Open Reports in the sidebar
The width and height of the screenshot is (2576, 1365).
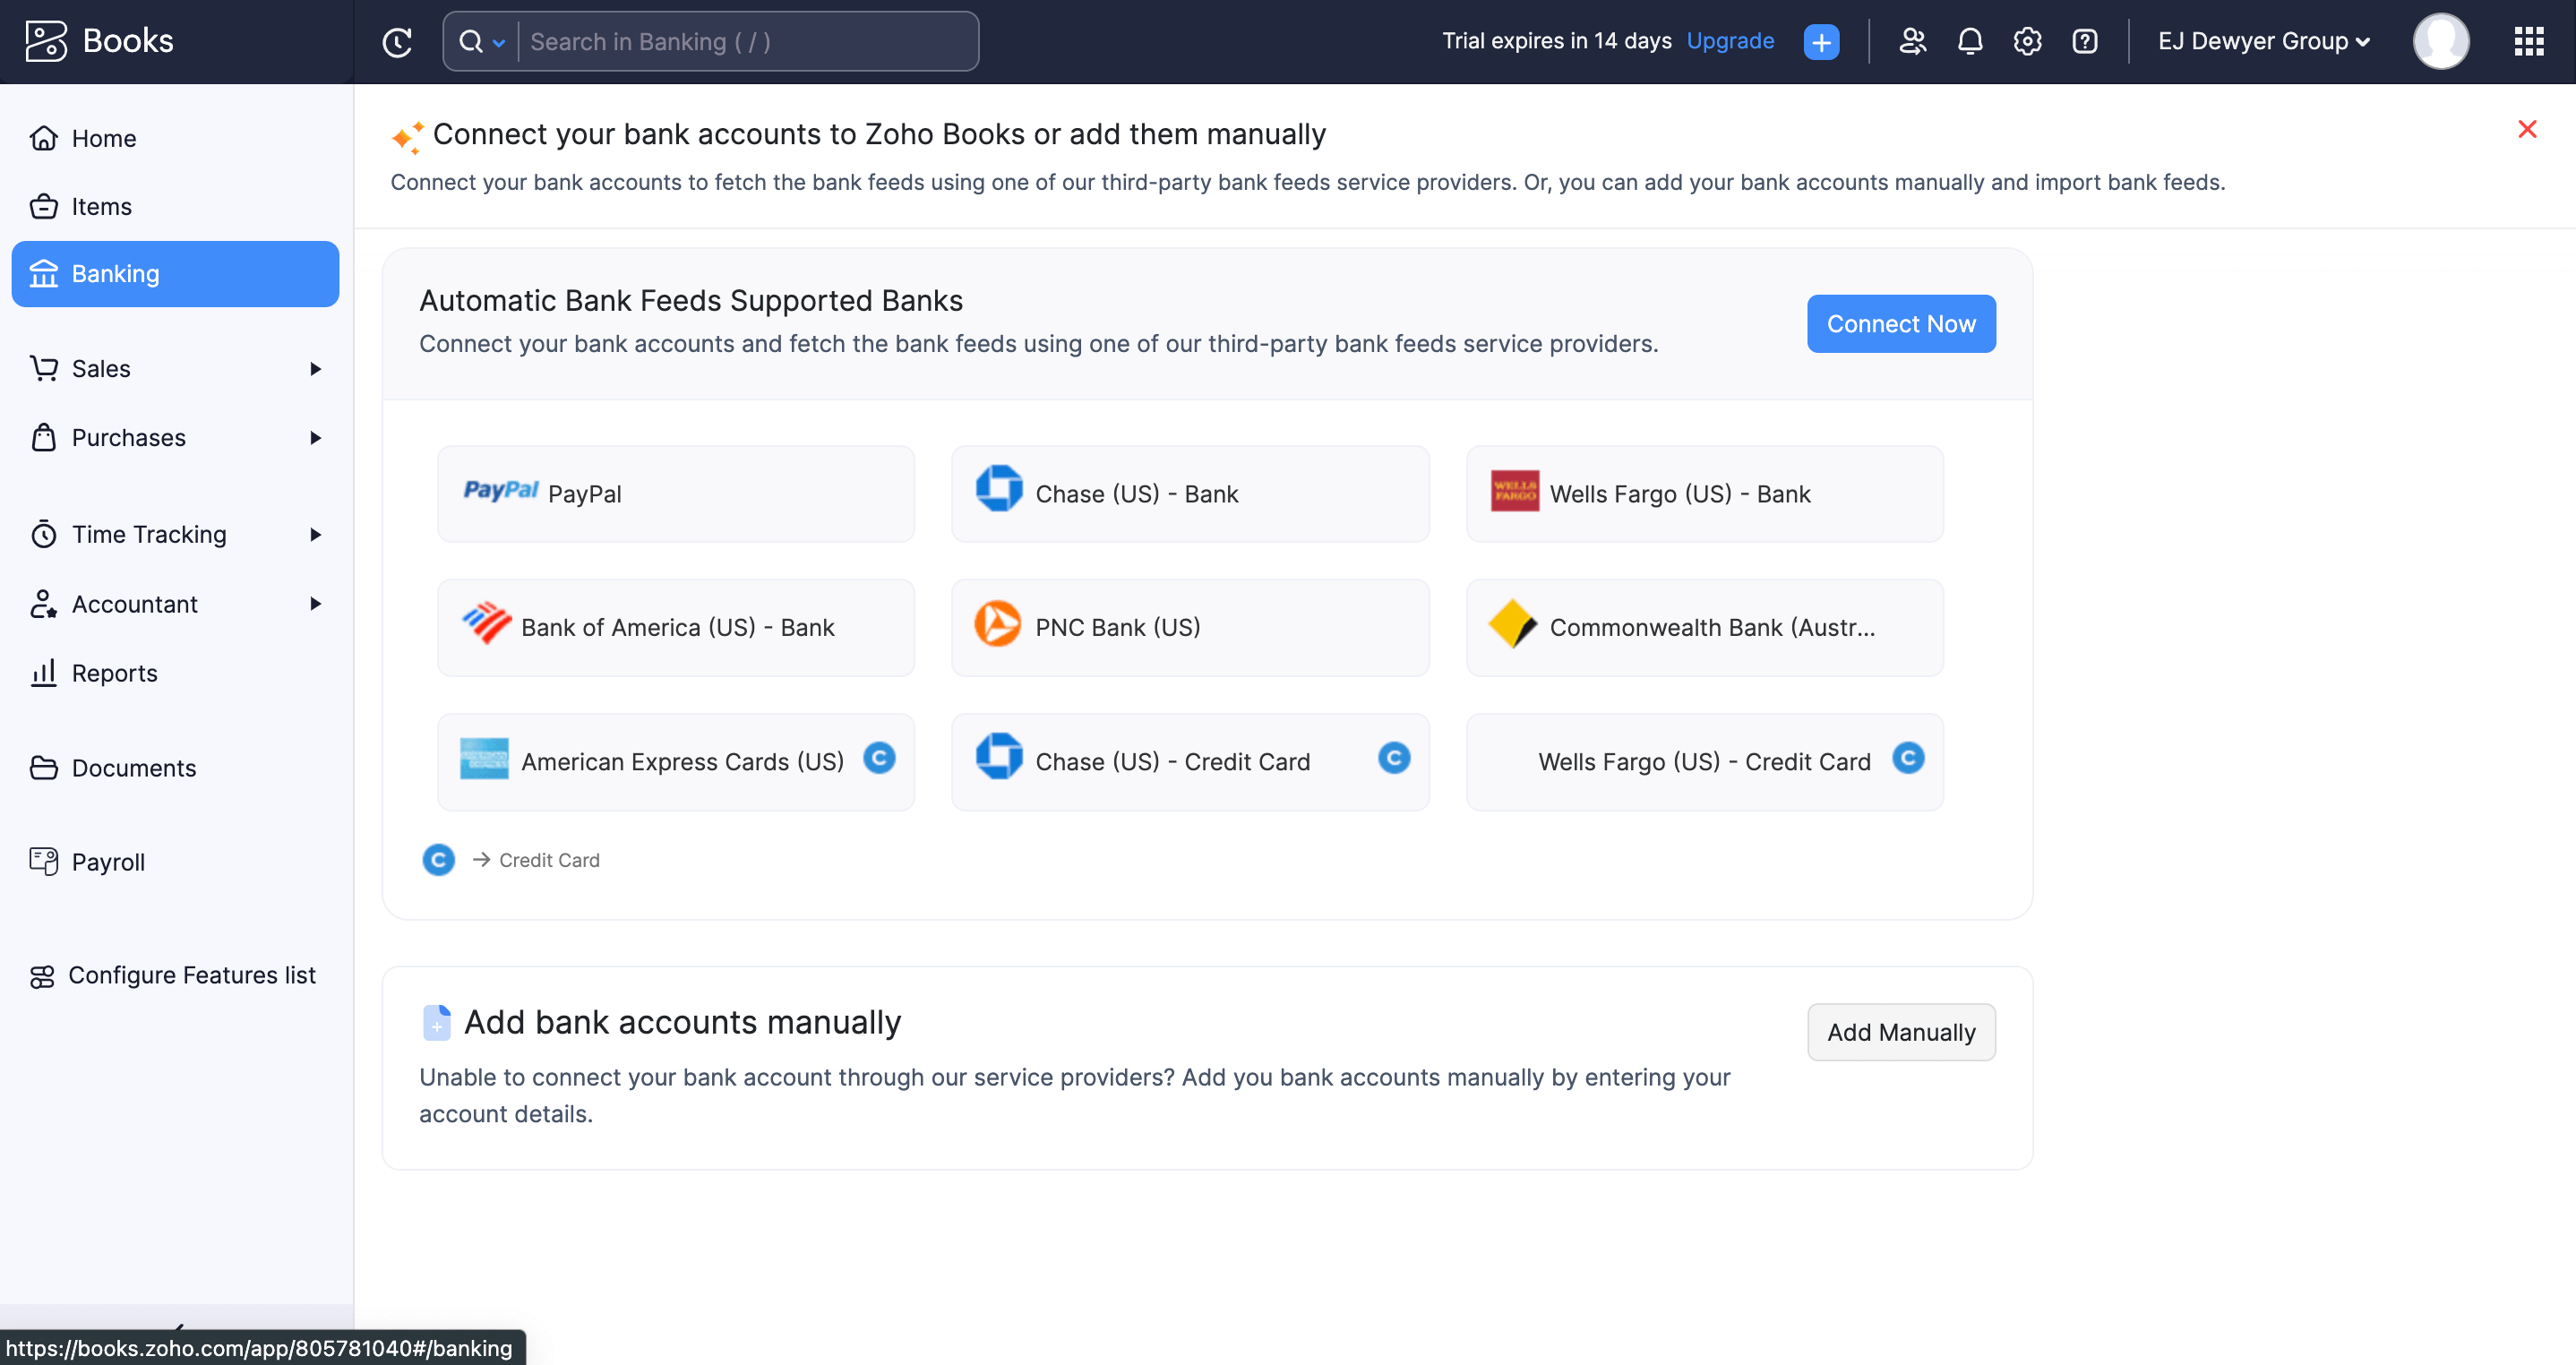point(176,673)
